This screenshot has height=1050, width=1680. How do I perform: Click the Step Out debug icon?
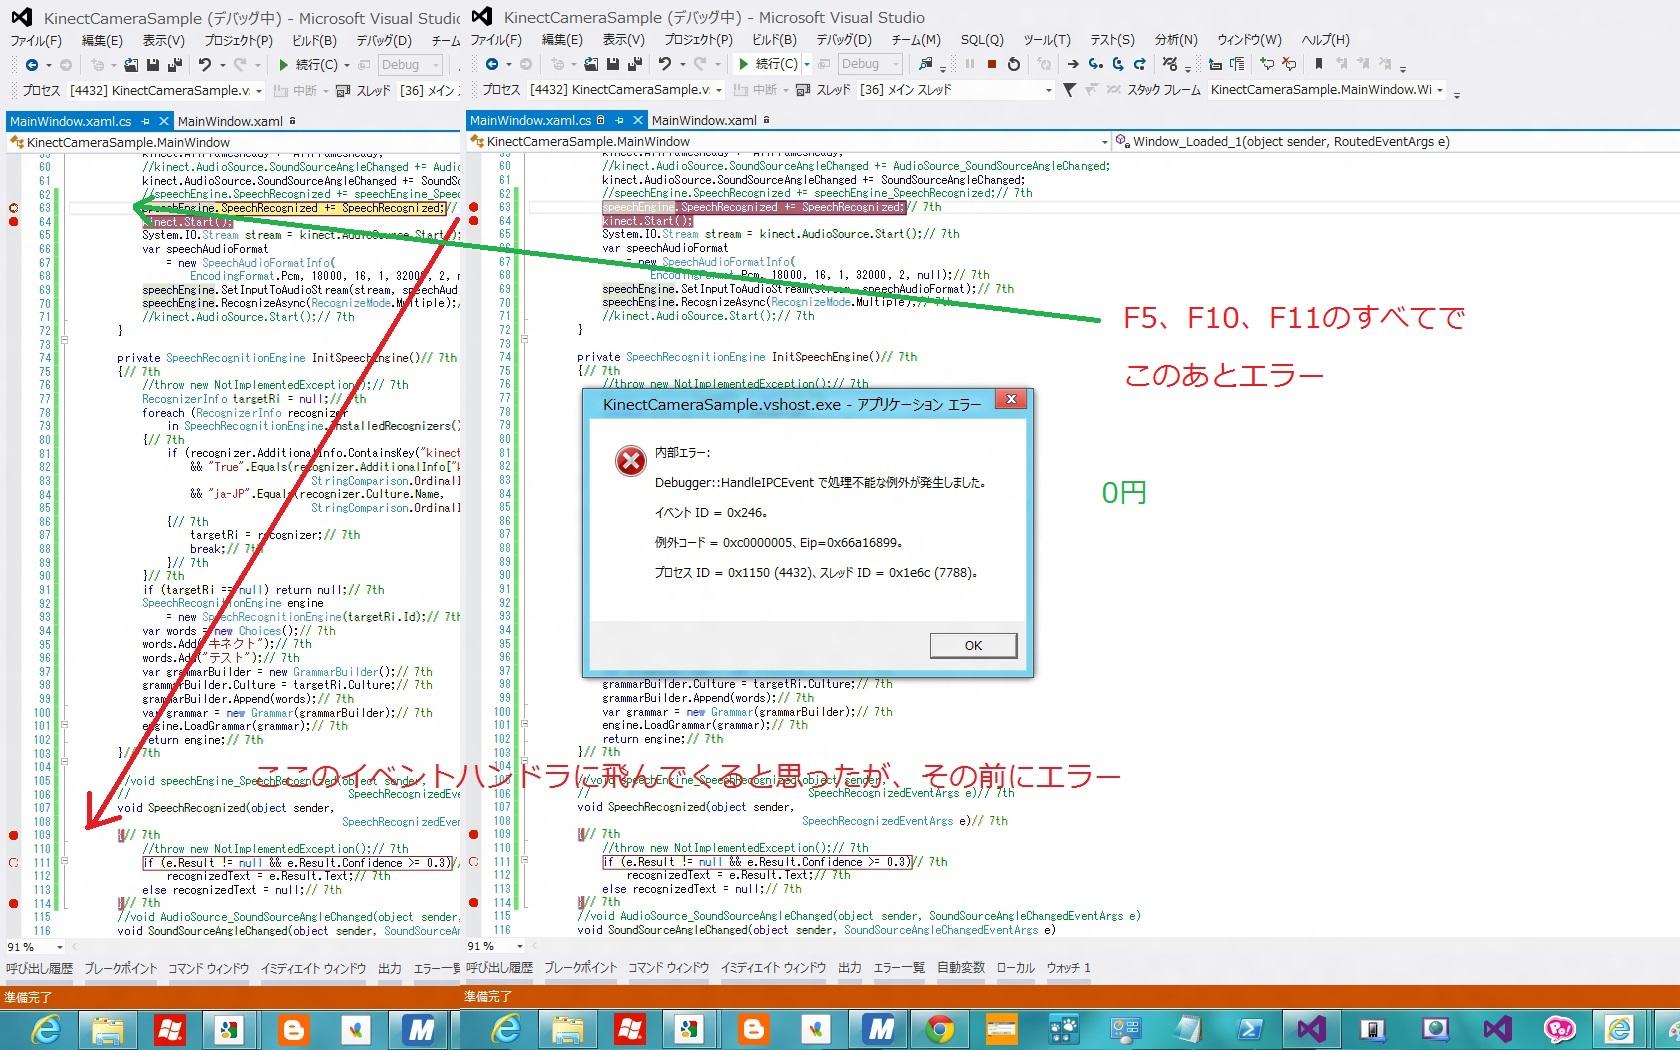[1141, 64]
